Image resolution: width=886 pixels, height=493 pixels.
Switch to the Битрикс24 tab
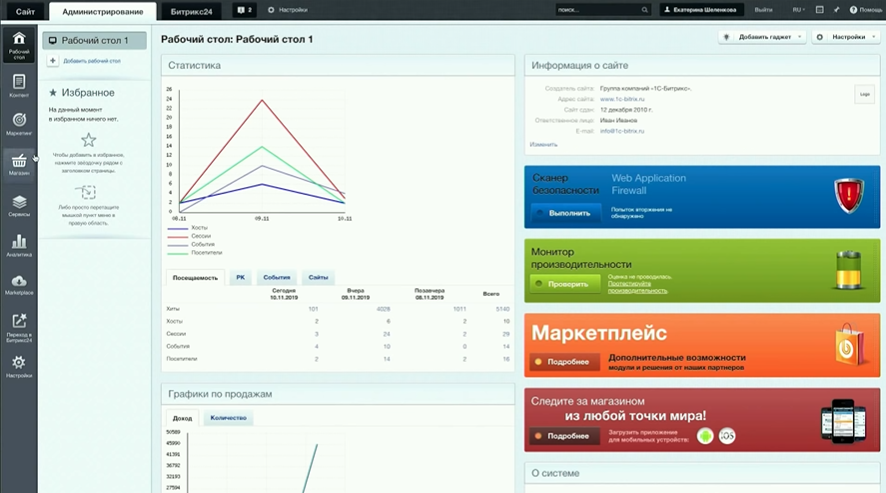click(192, 11)
